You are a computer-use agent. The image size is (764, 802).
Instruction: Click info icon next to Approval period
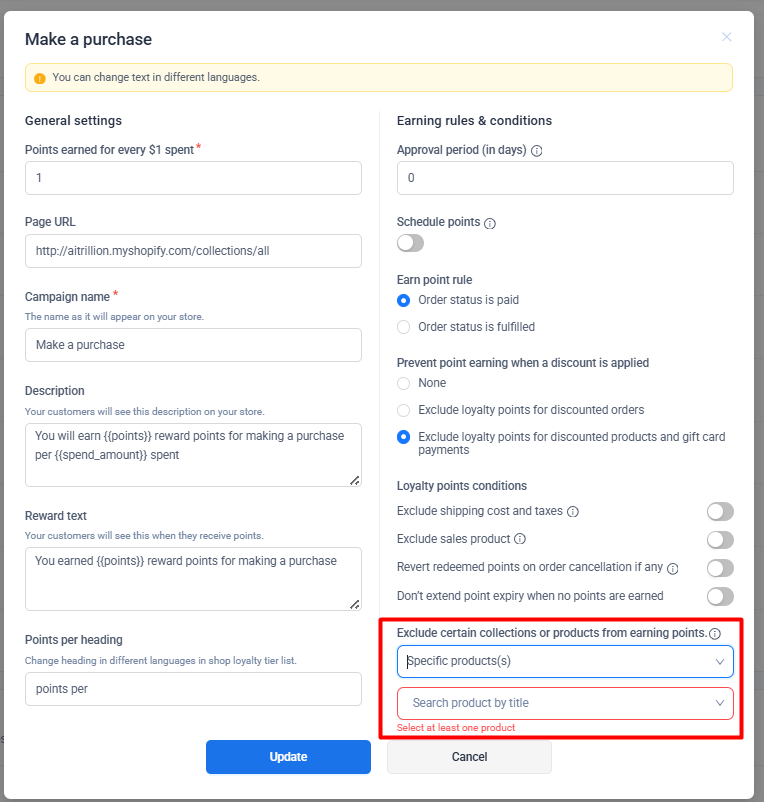click(537, 151)
